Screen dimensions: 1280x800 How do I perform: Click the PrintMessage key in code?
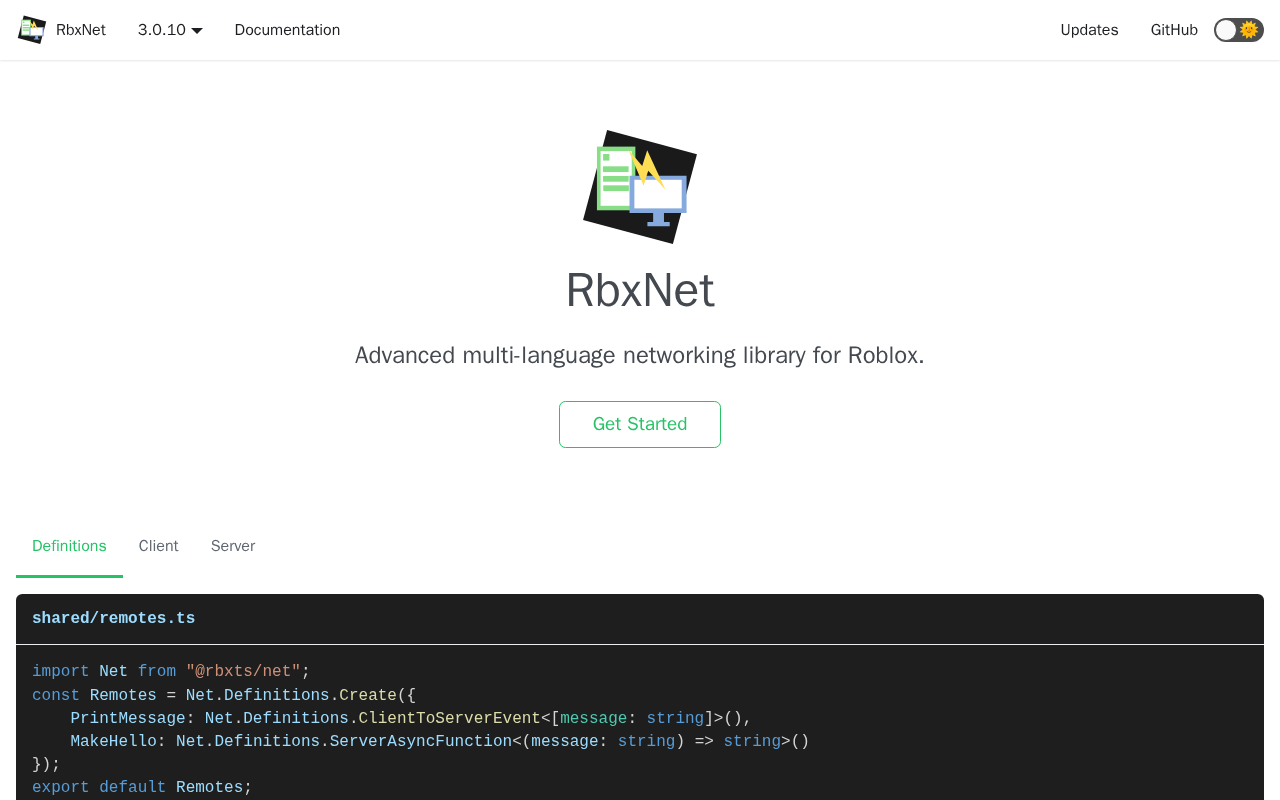(128, 718)
